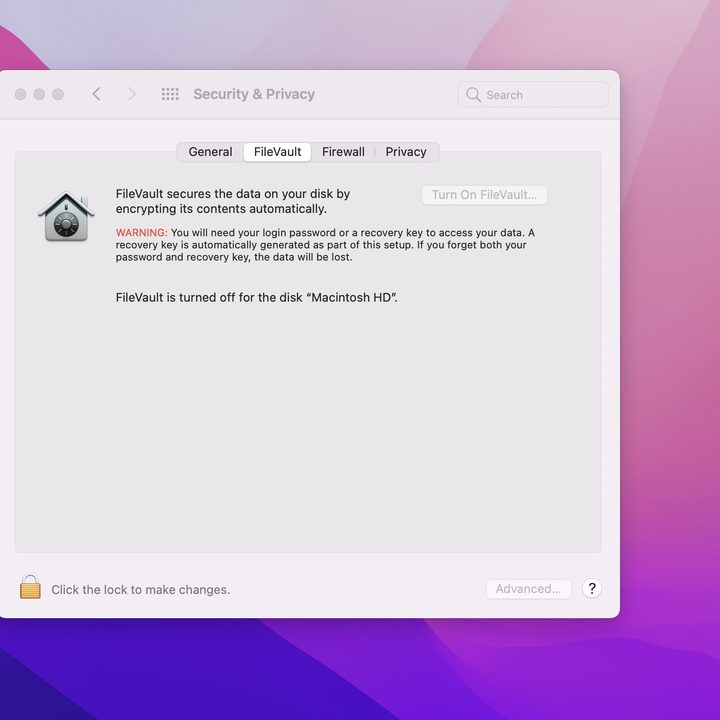Click the back arrow in the toolbar

(96, 94)
